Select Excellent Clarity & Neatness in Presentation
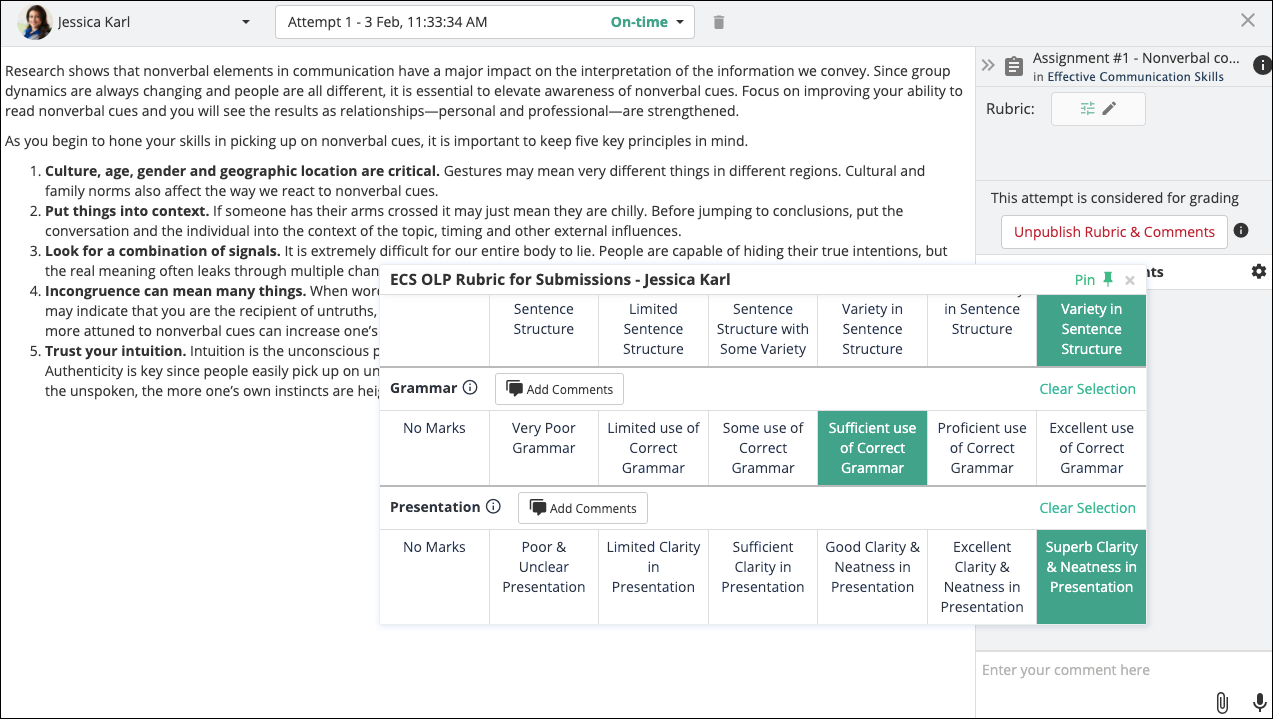 (982, 577)
